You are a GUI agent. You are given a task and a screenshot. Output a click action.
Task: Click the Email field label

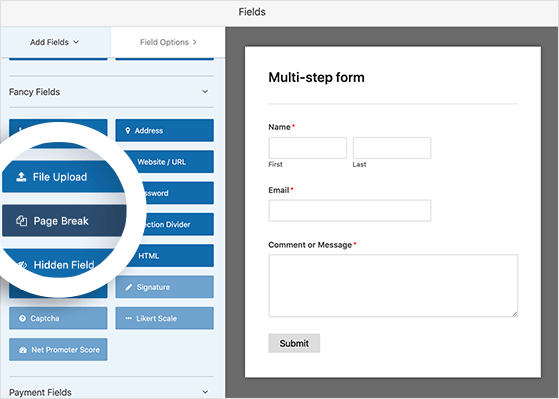coord(279,190)
